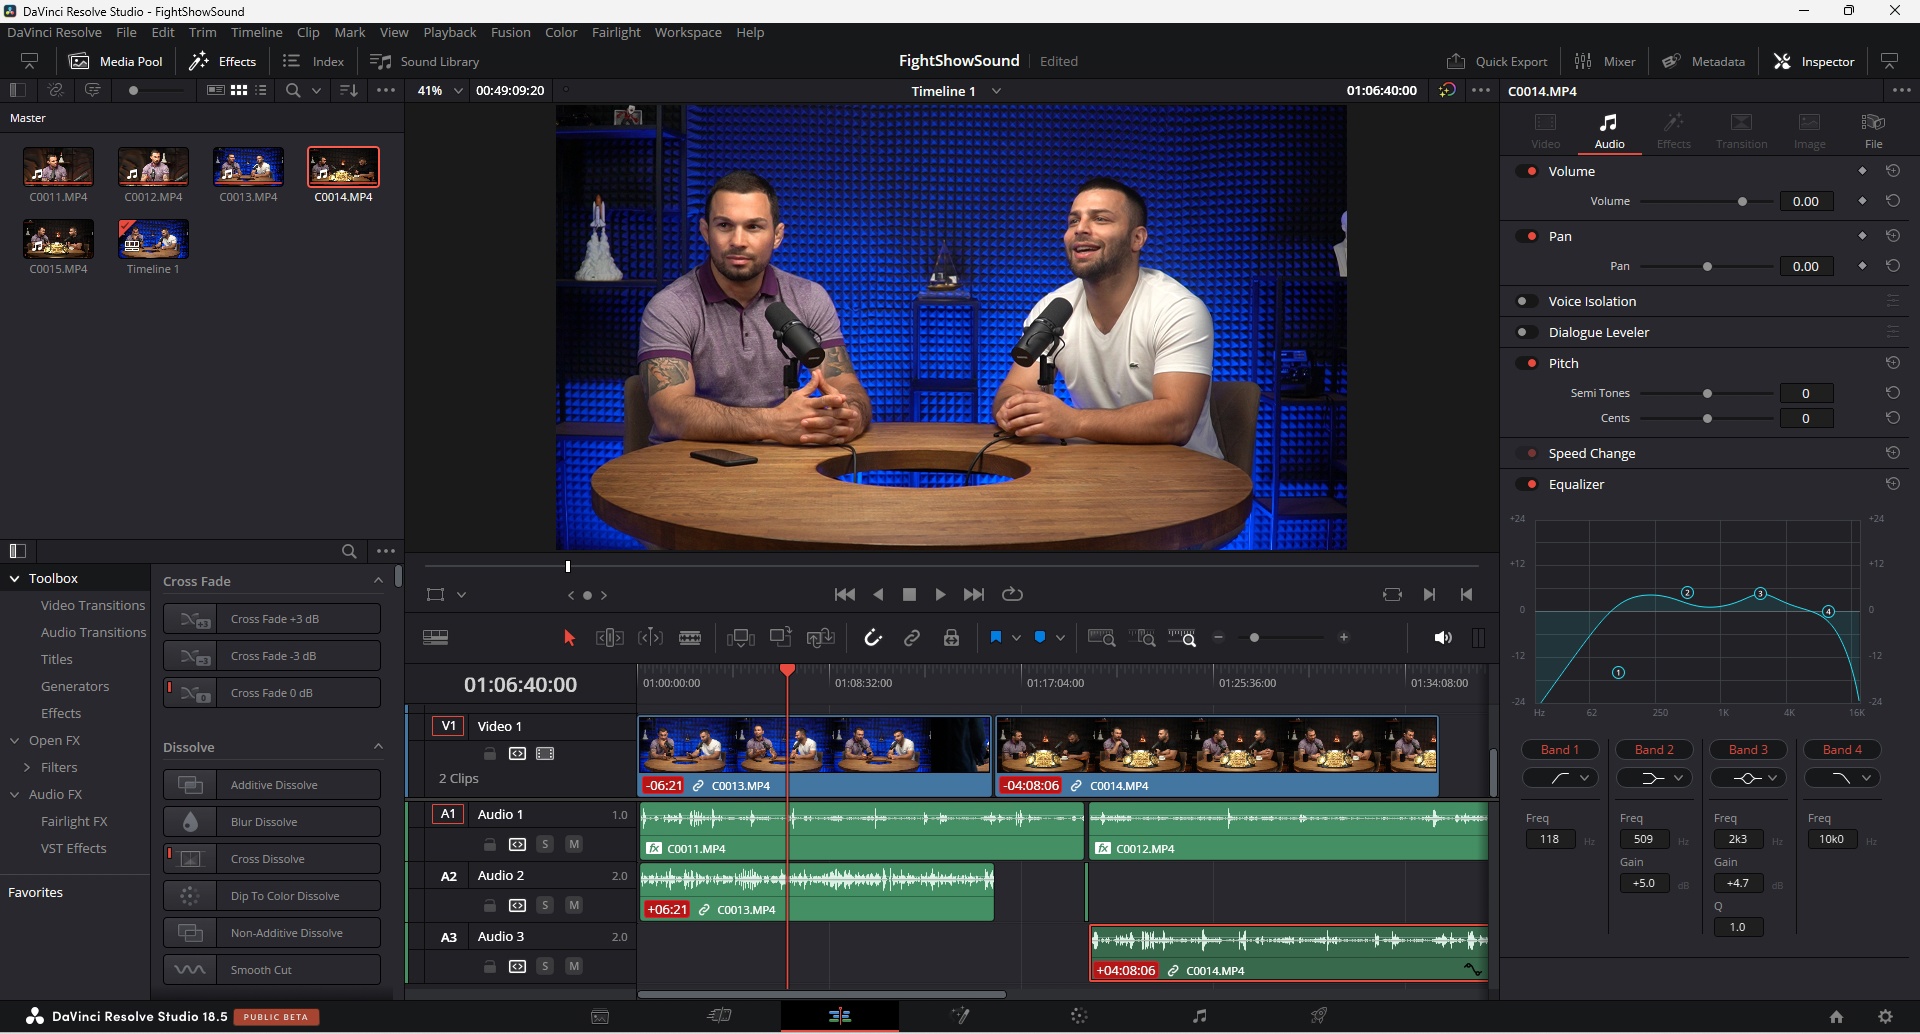This screenshot has height=1034, width=1920.
Task: Open project settings gear icon
Action: tap(1885, 1016)
